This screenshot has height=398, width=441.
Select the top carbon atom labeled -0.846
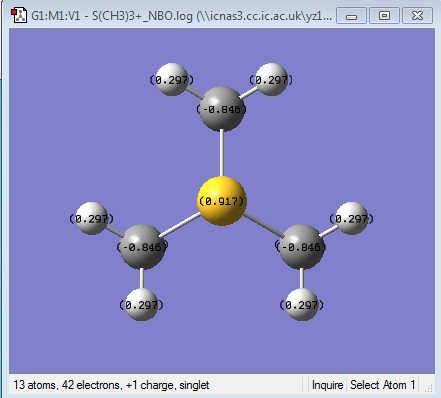tap(221, 109)
